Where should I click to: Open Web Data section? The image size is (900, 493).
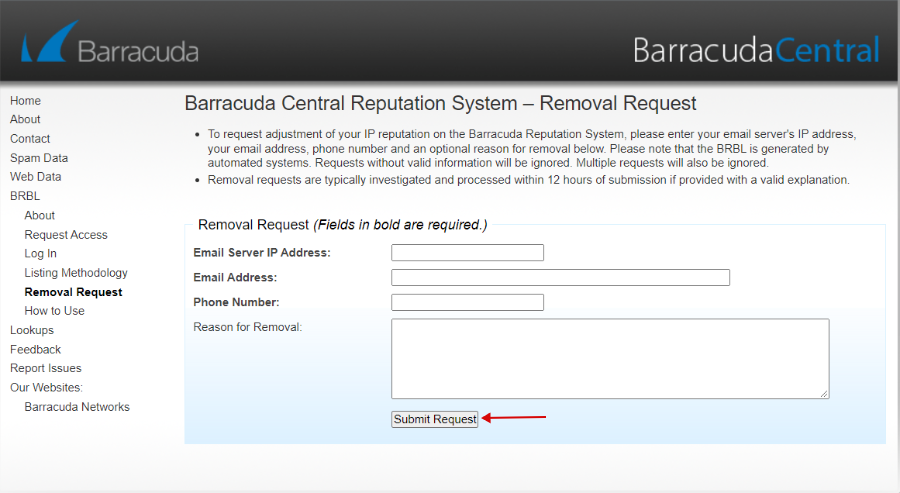pyautogui.click(x=36, y=177)
